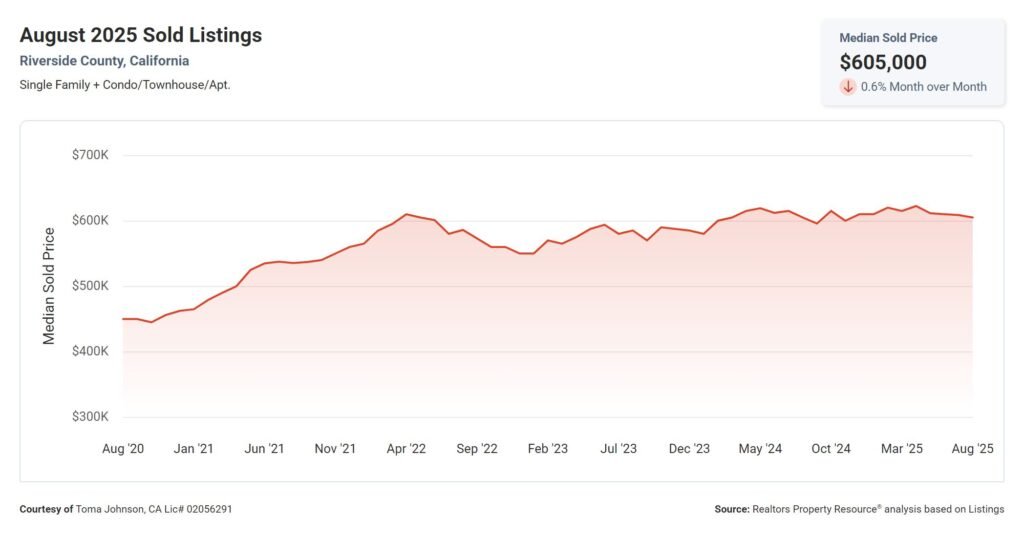Click the $700K y-axis label
Image resolution: width=1024 pixels, height=537 pixels.
point(90,156)
